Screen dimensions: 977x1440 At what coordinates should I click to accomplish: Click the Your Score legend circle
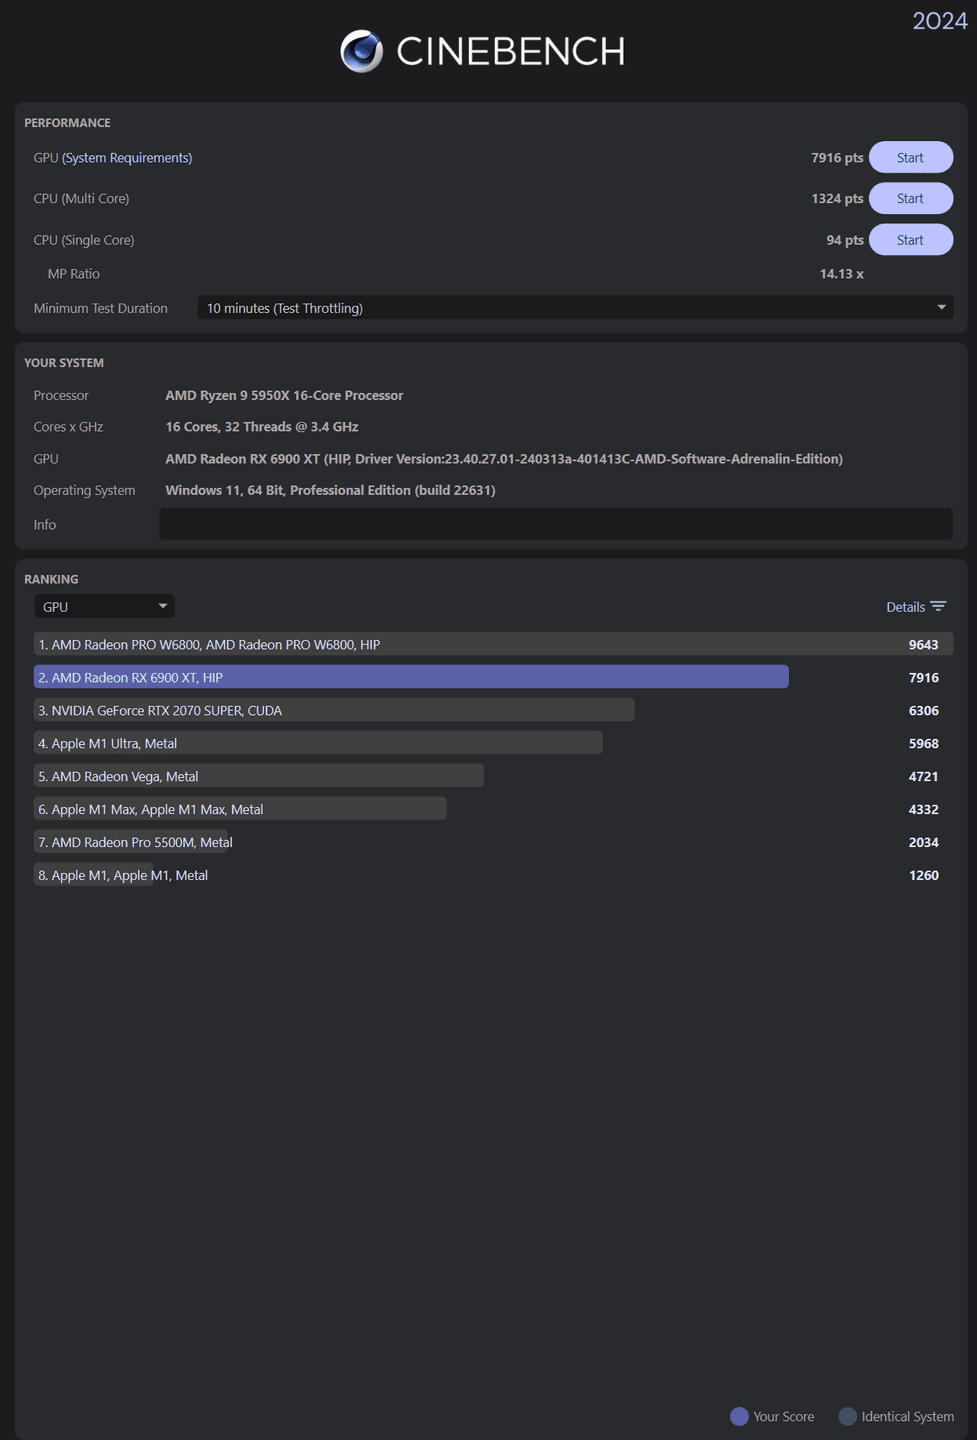click(740, 1417)
